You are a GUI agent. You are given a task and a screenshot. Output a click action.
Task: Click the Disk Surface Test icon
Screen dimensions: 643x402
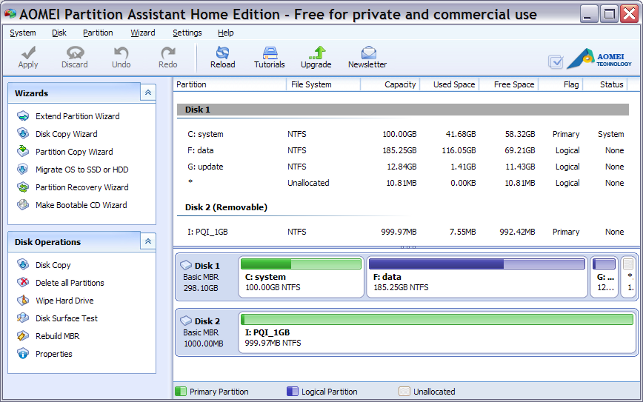tap(23, 318)
